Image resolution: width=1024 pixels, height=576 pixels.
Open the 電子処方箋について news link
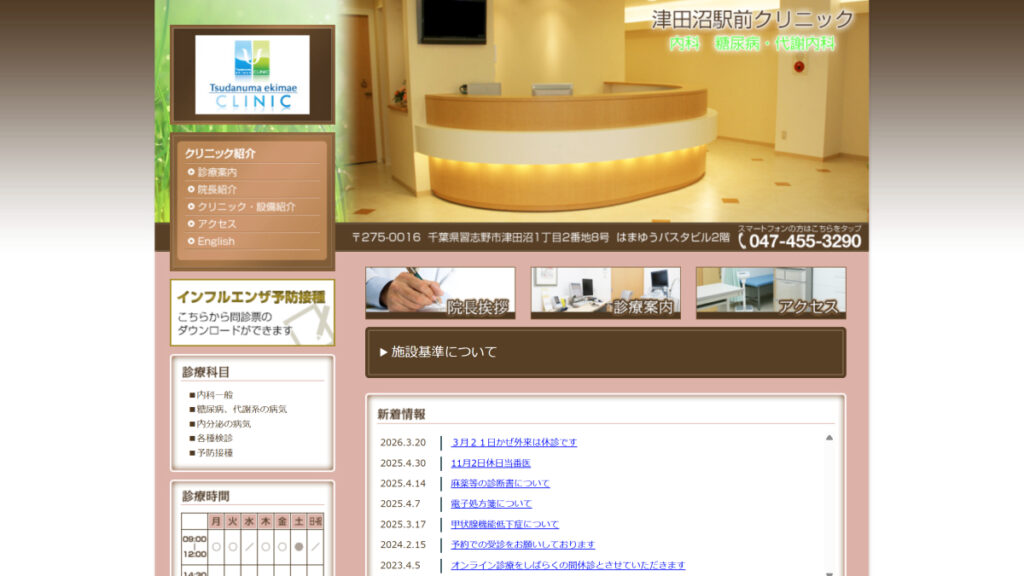click(x=491, y=504)
